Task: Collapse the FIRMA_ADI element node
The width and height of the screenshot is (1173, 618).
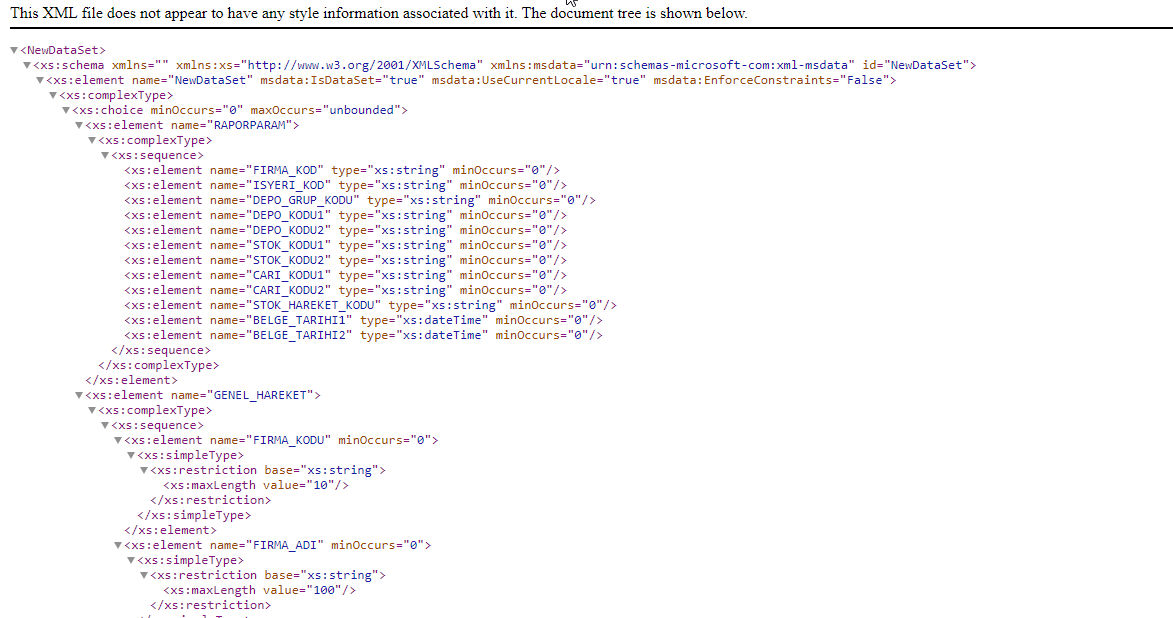Action: [117, 545]
